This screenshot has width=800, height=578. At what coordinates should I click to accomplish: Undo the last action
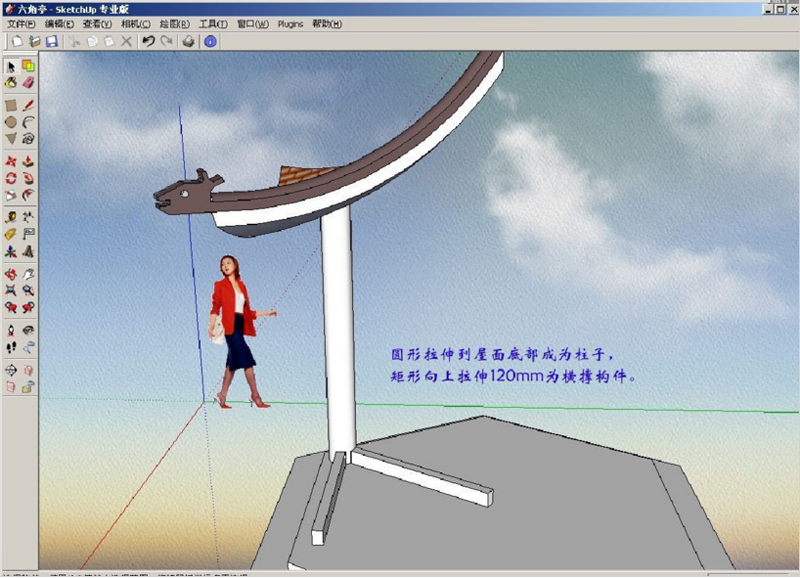[x=148, y=41]
